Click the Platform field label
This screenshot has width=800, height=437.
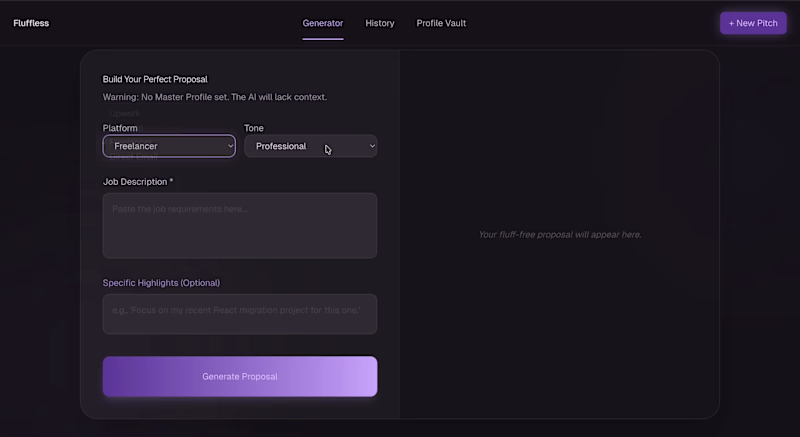point(120,128)
